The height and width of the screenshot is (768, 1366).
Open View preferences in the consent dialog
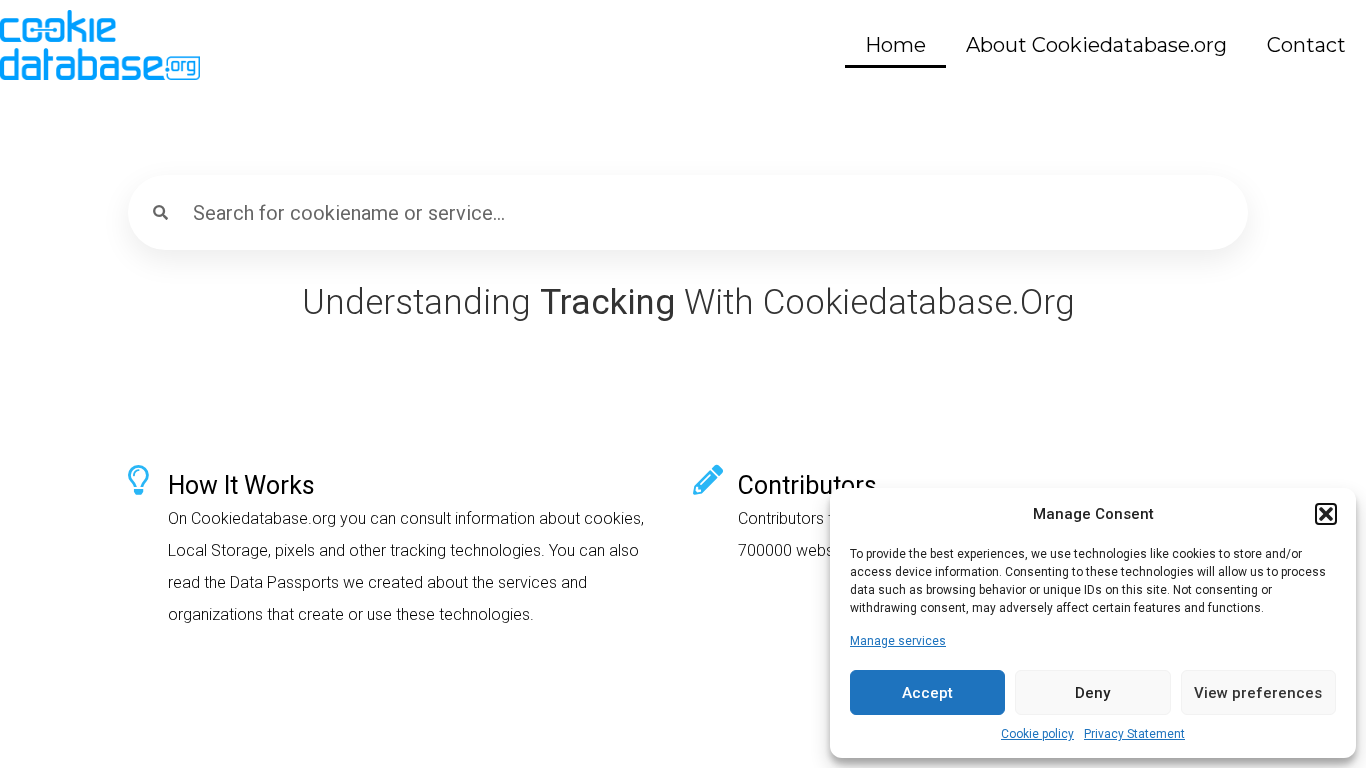coord(1258,693)
